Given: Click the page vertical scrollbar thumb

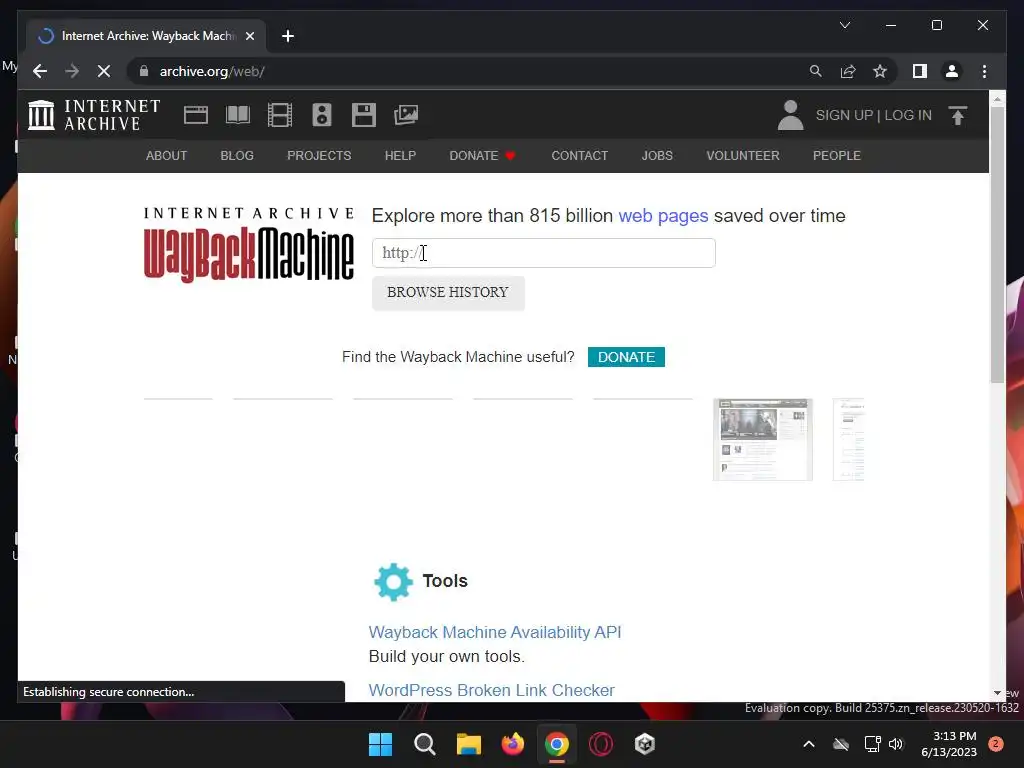Looking at the screenshot, I should (x=997, y=245).
